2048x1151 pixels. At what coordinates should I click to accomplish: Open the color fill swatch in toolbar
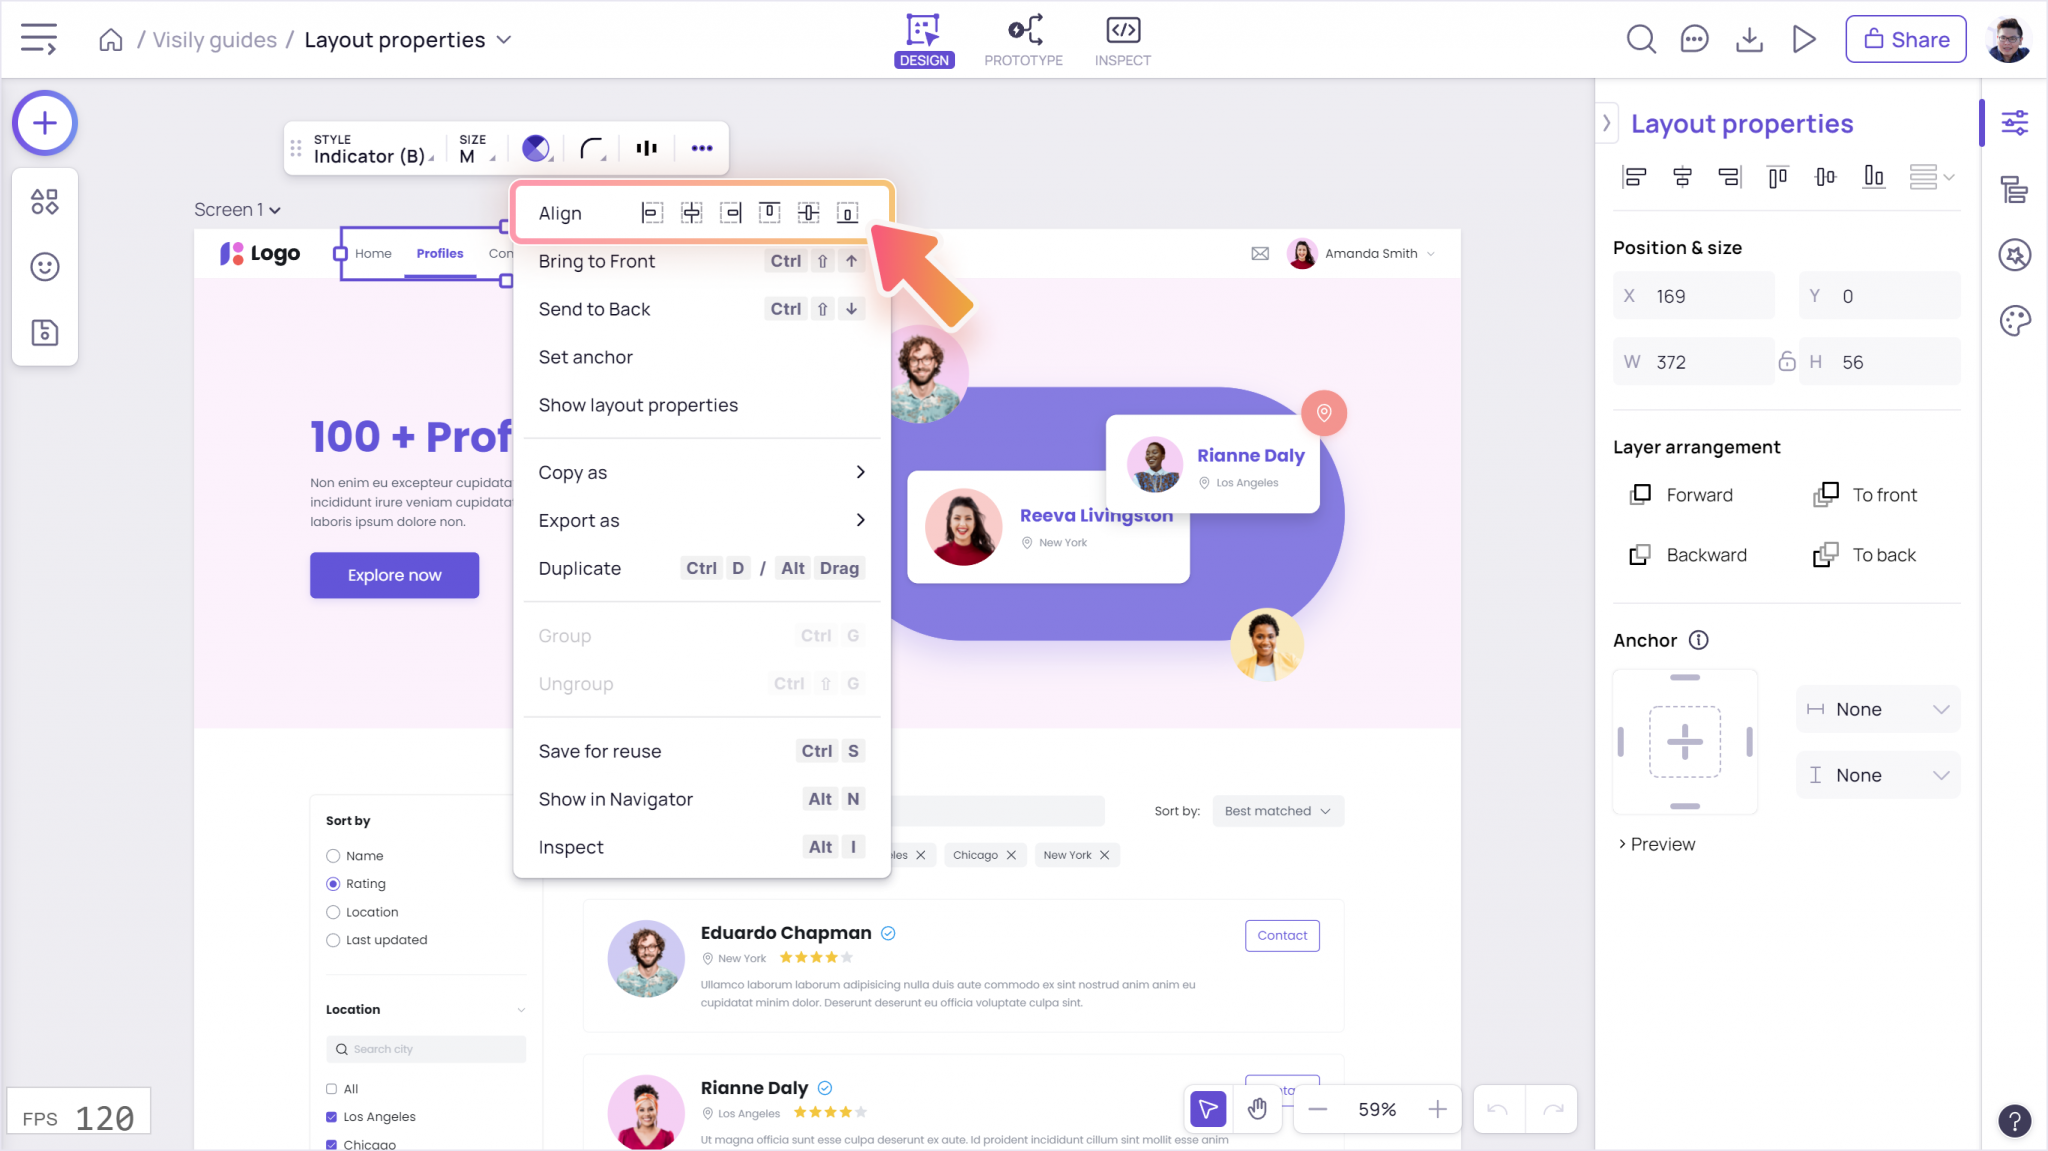[x=536, y=148]
